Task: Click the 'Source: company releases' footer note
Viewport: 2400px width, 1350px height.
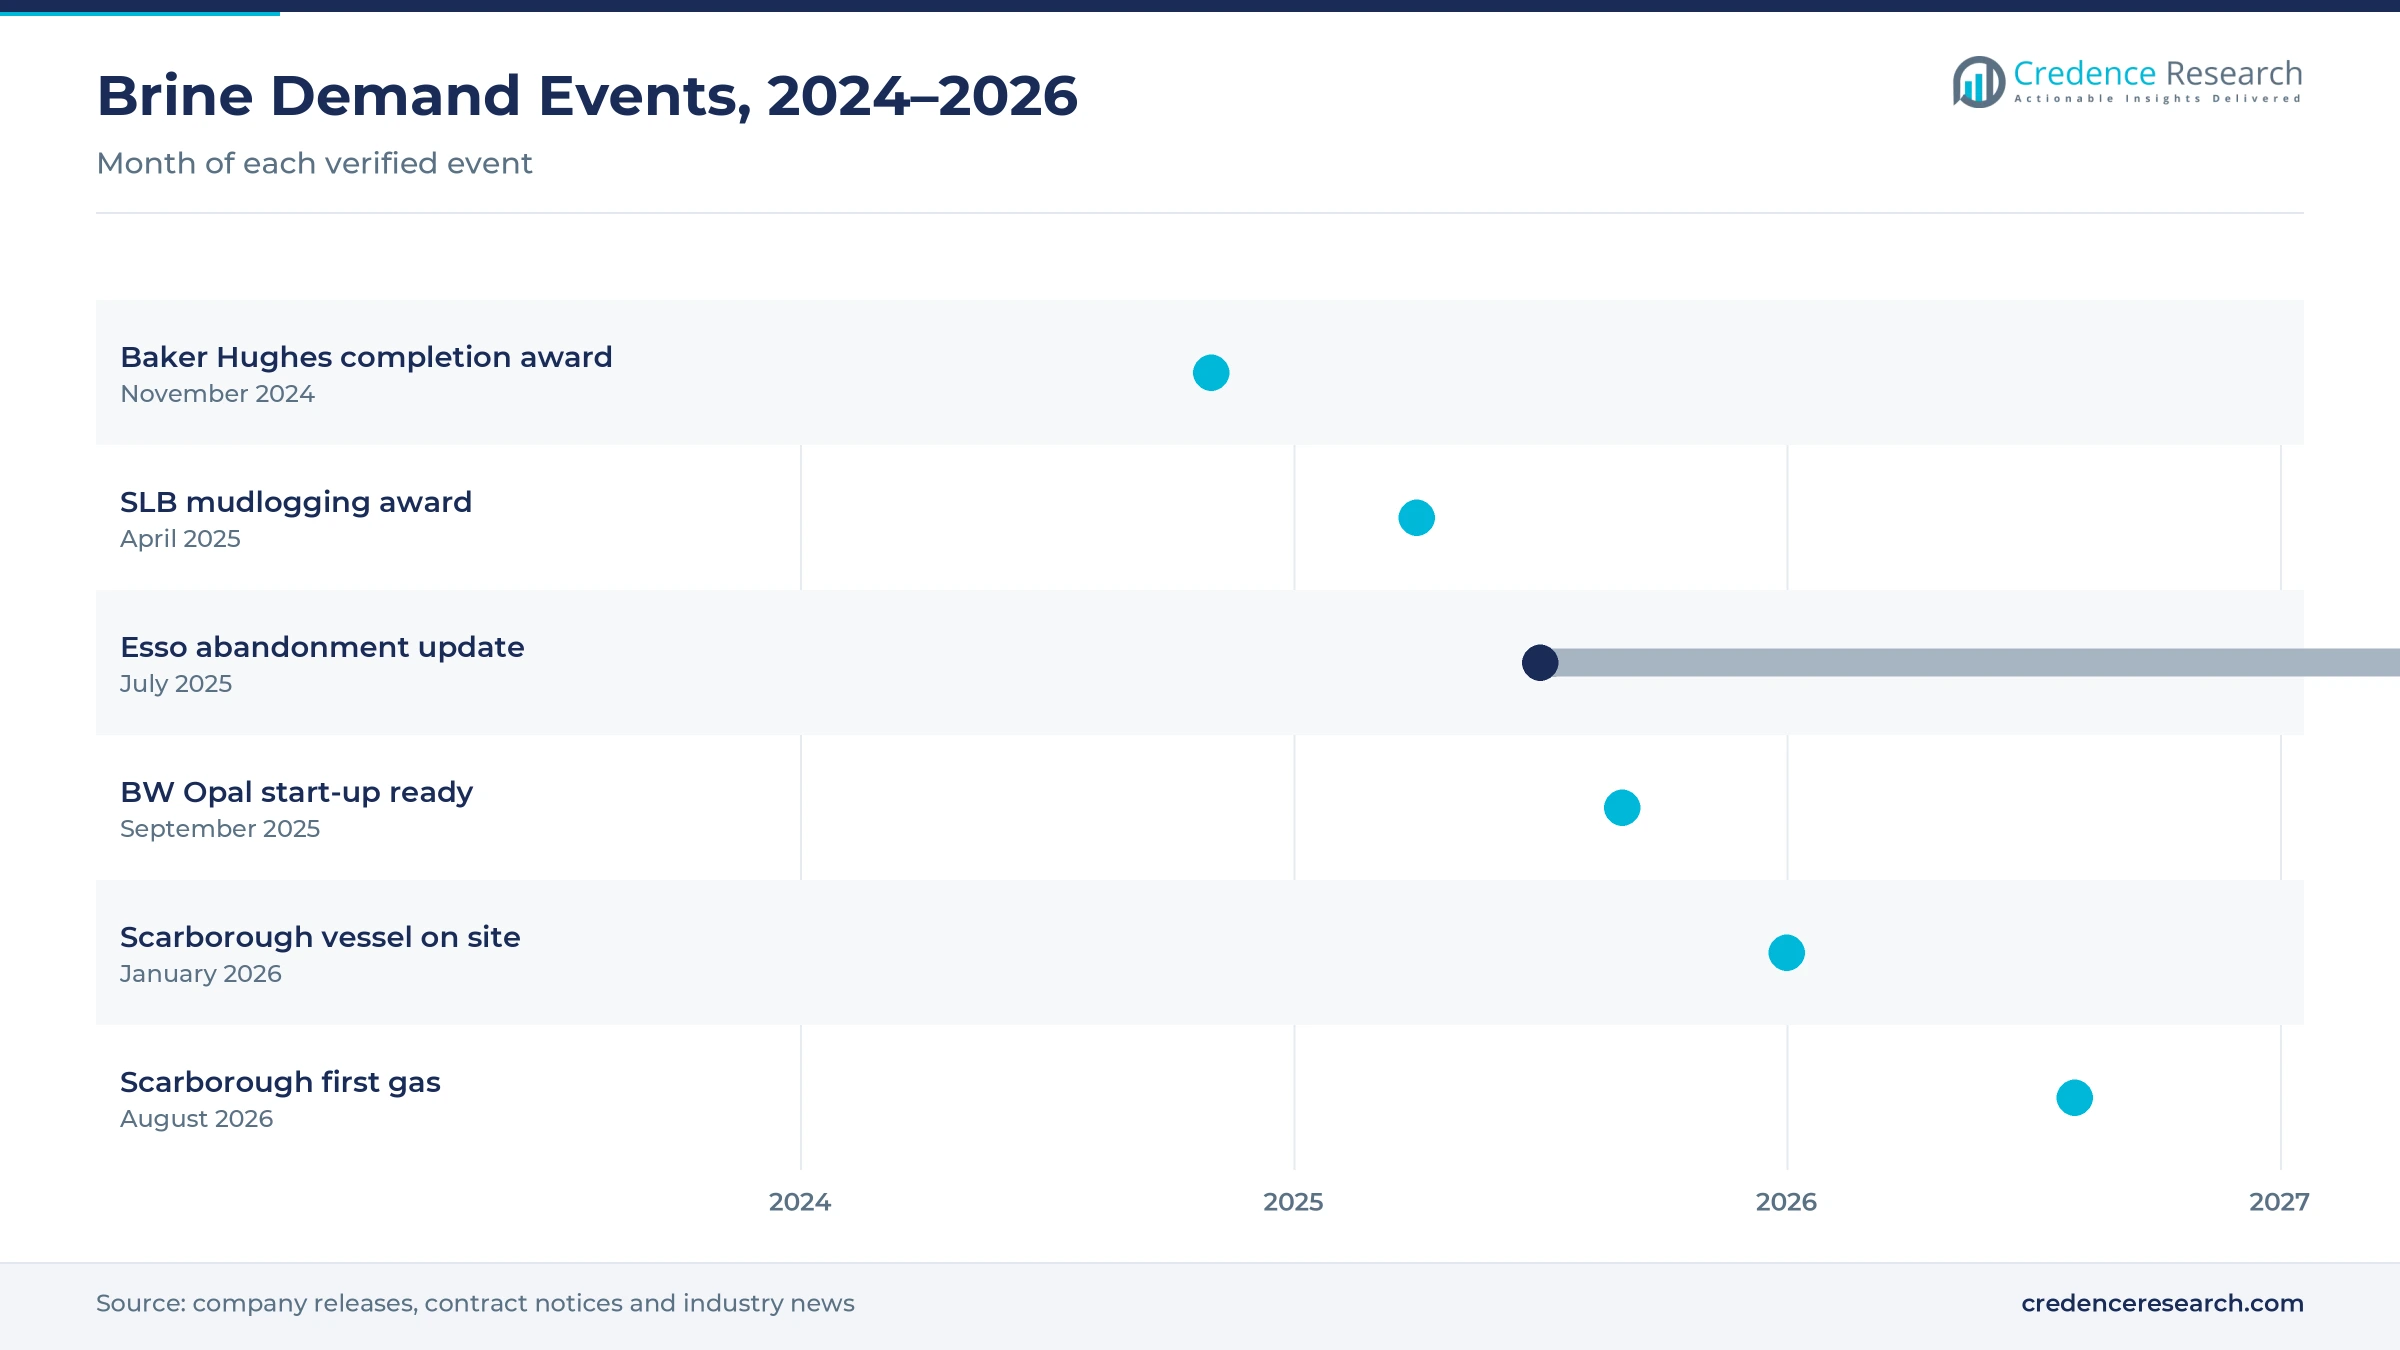Action: 475,1303
